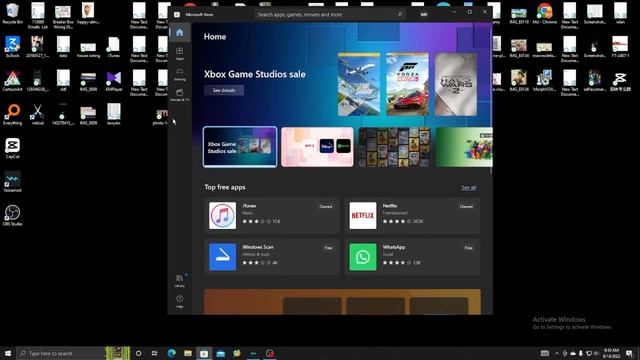The width and height of the screenshot is (640, 360).
Task: Open the Home tab in Microsoft Store sidebar
Action: pos(180,33)
